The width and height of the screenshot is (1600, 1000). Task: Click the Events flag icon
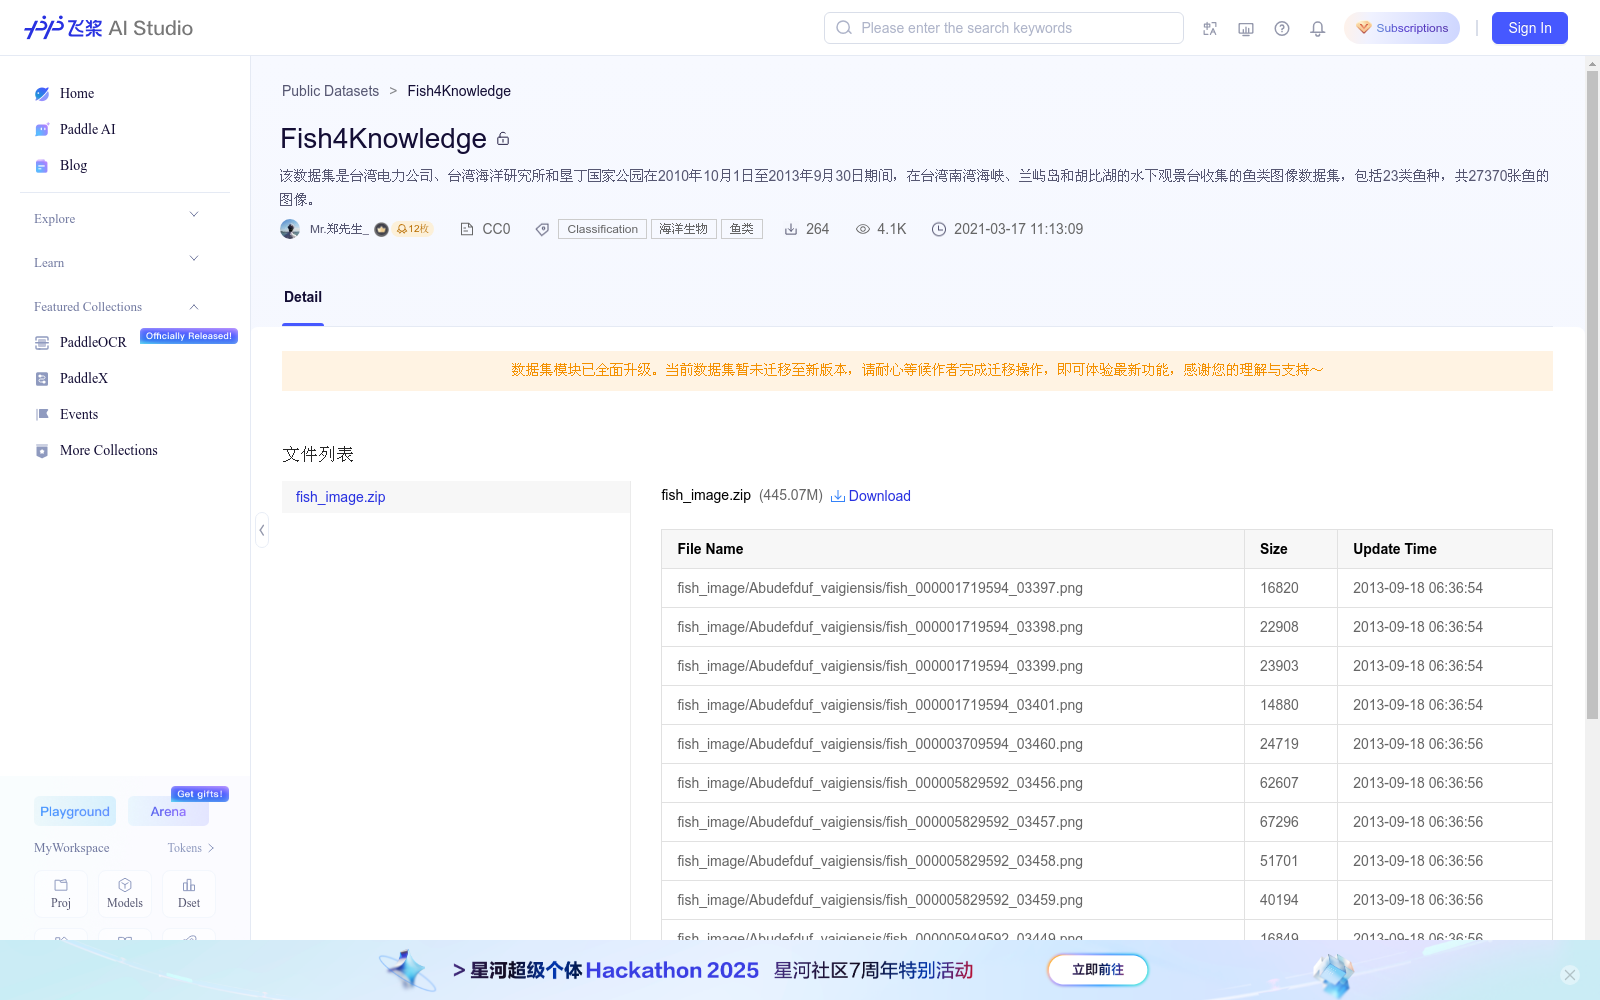tap(42, 415)
